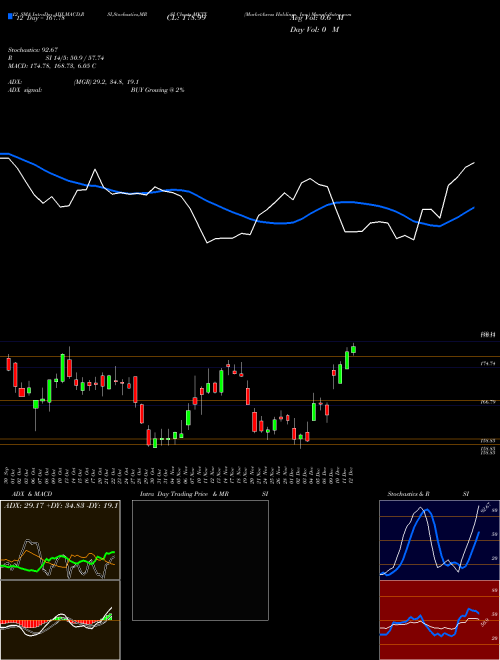
Task: Click the 'SI 14/3: 50.9 / 57.74' value
Action: (75, 58)
